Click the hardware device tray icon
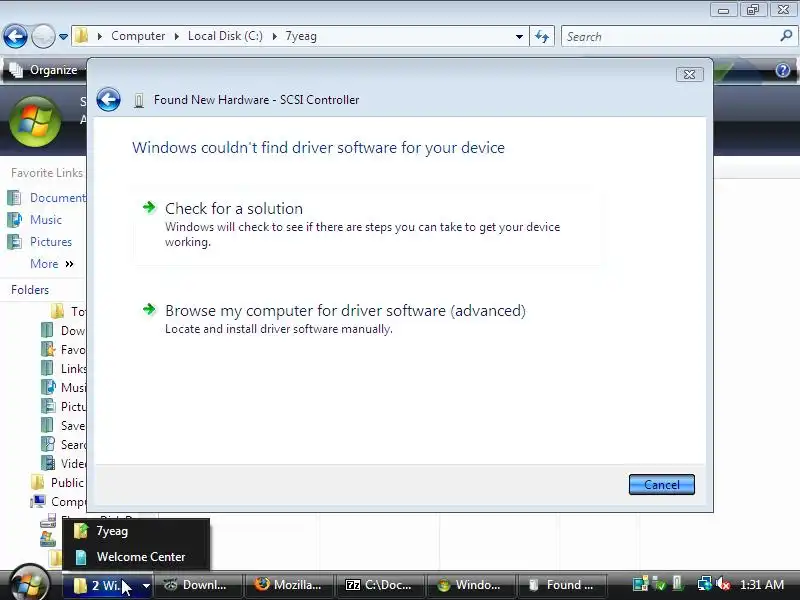This screenshot has width=800, height=600. (x=678, y=584)
